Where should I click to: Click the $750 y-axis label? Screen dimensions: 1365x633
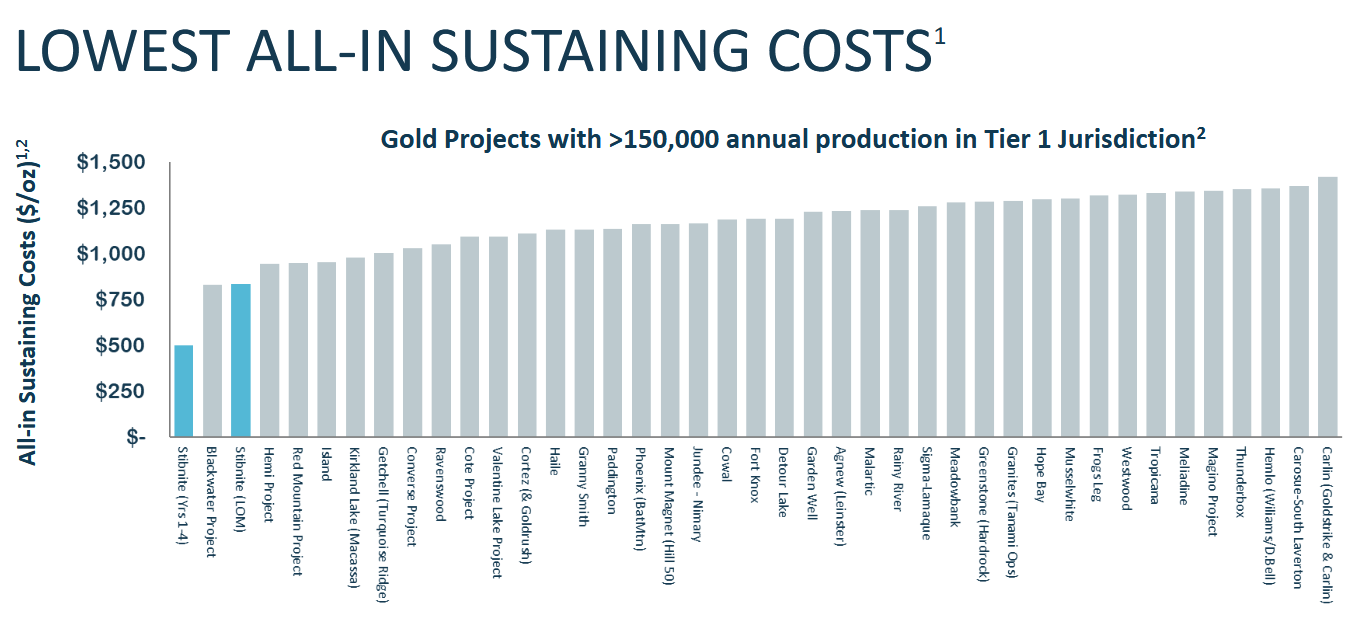click(119, 300)
